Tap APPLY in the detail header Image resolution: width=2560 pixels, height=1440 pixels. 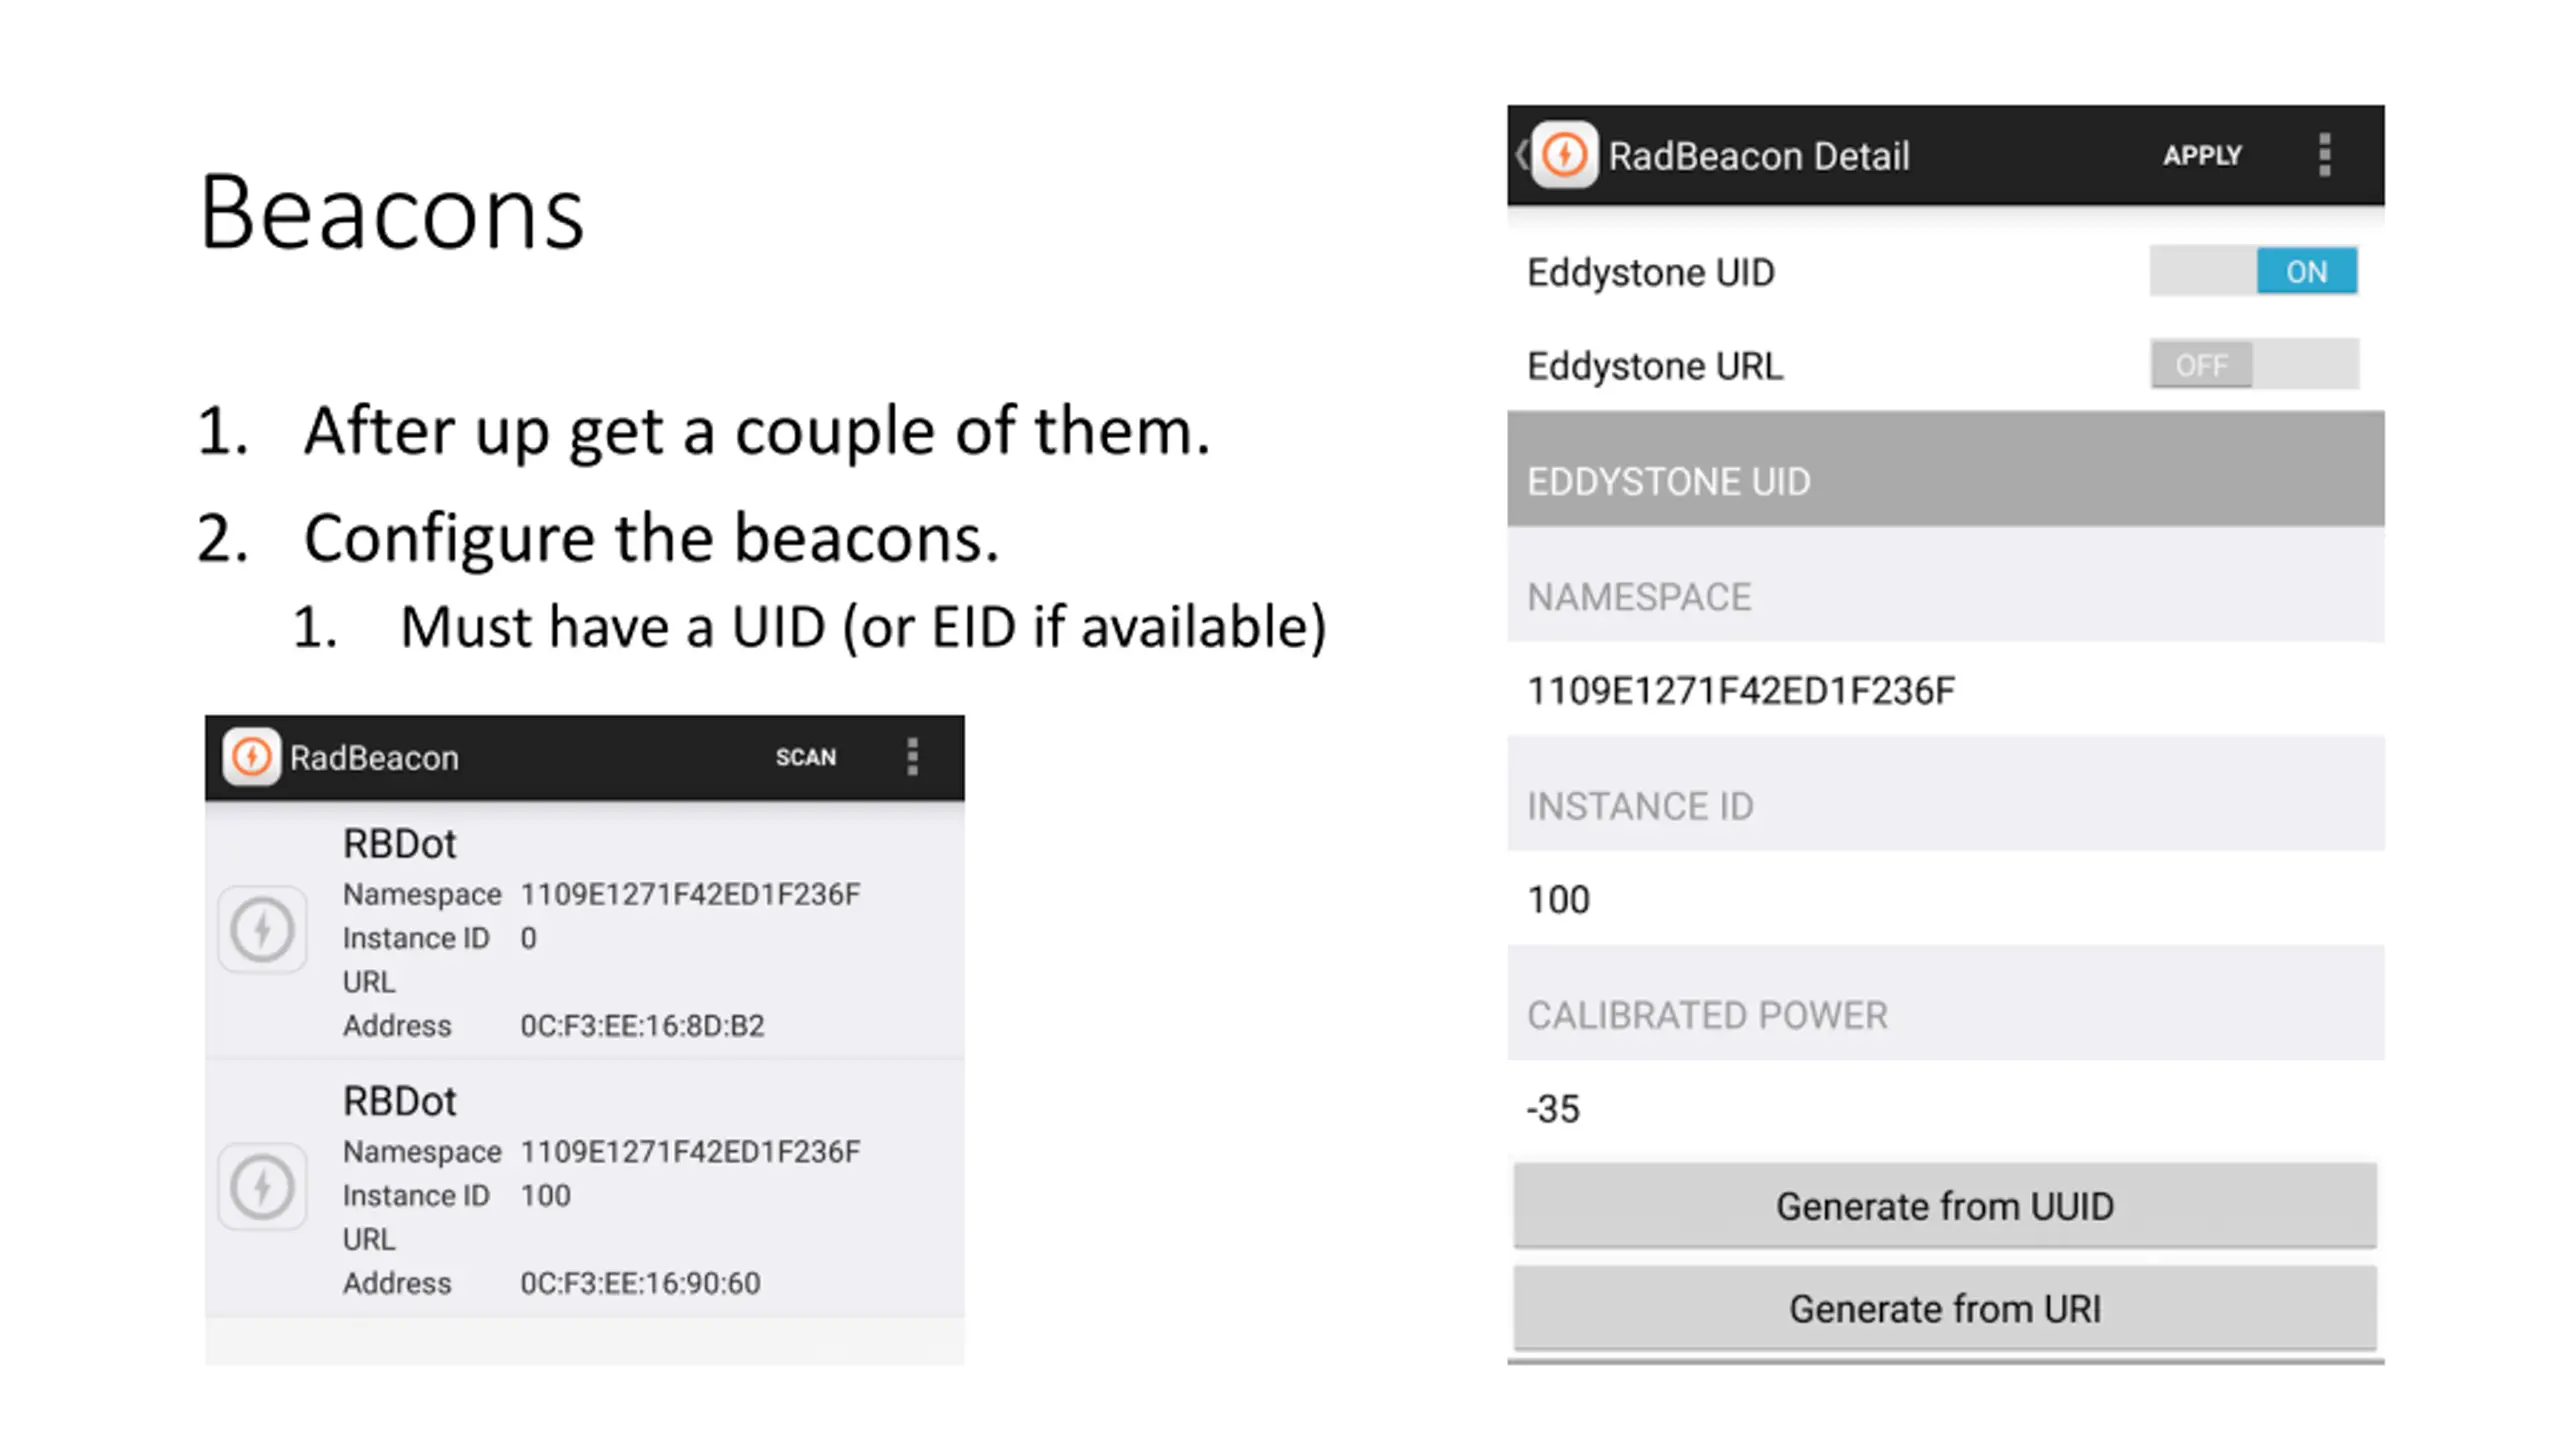[x=2202, y=155]
